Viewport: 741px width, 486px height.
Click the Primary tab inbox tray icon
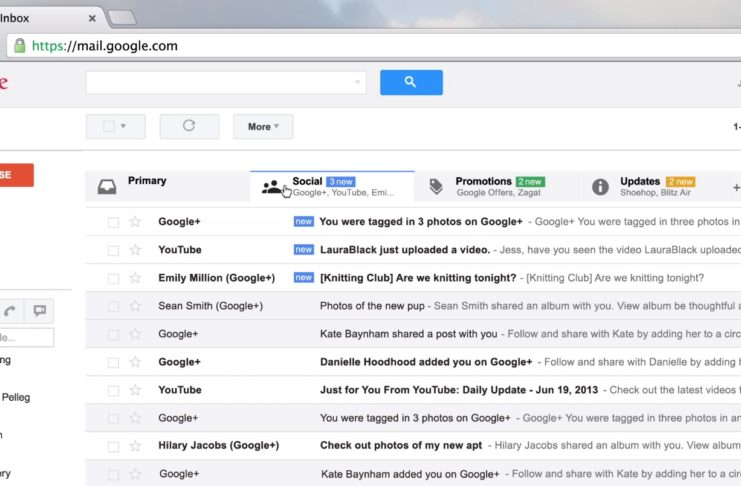pos(107,187)
